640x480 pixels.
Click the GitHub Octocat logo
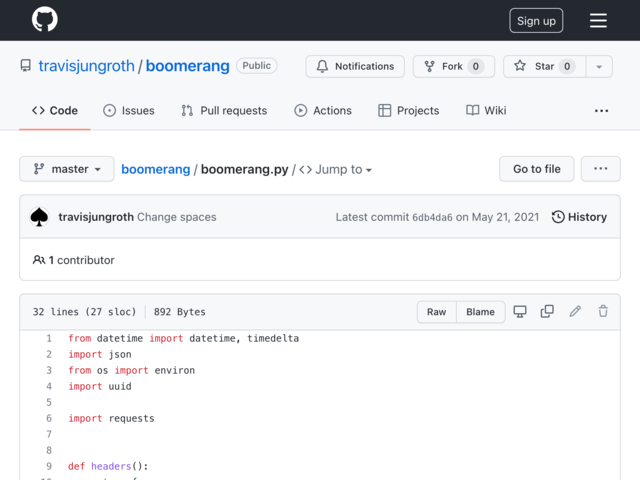coord(44,19)
